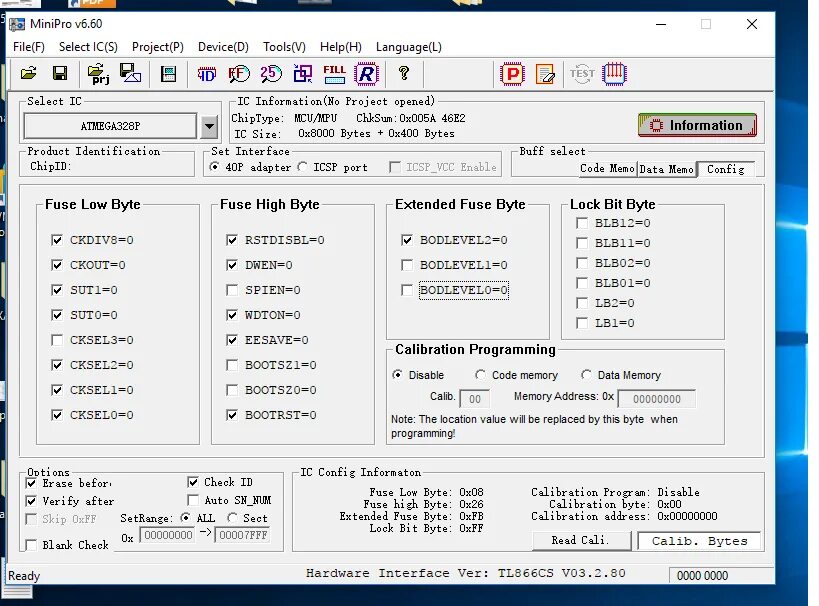Click the TEST toolbar icon
Viewport: 819px width, 606px height.
582,74
